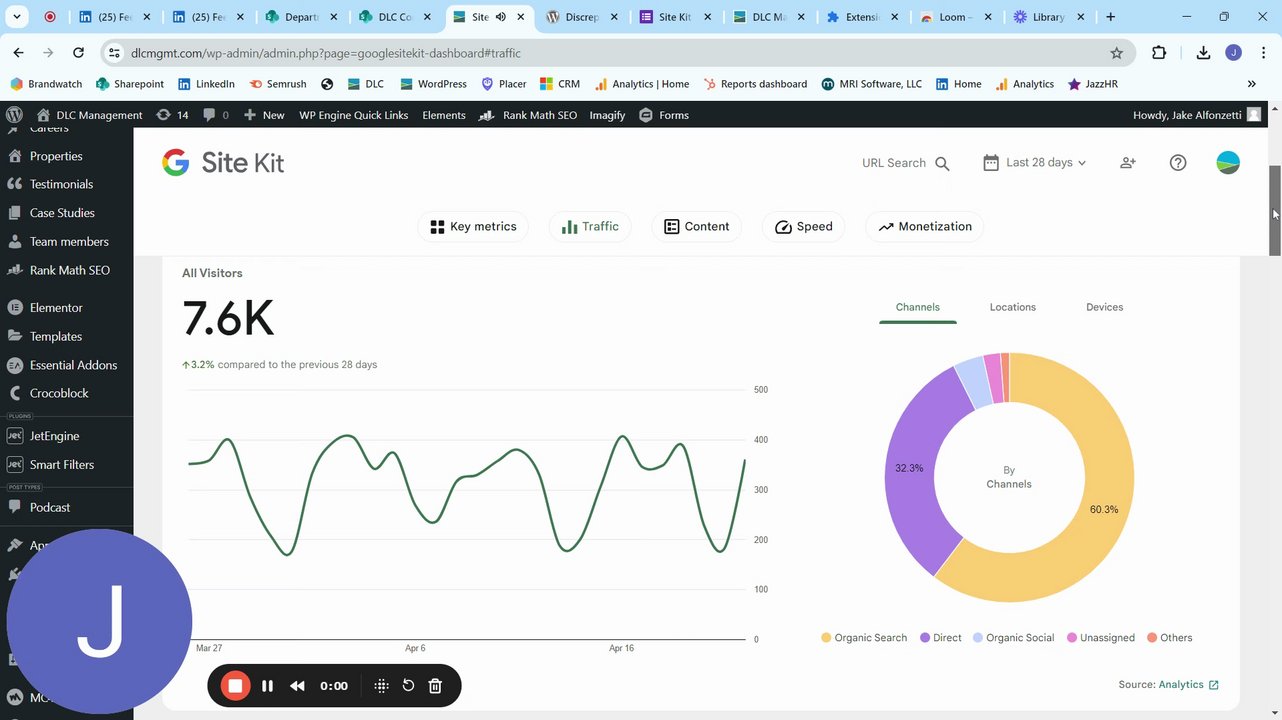Click the page vertical scrollbar thumb

[1275, 210]
